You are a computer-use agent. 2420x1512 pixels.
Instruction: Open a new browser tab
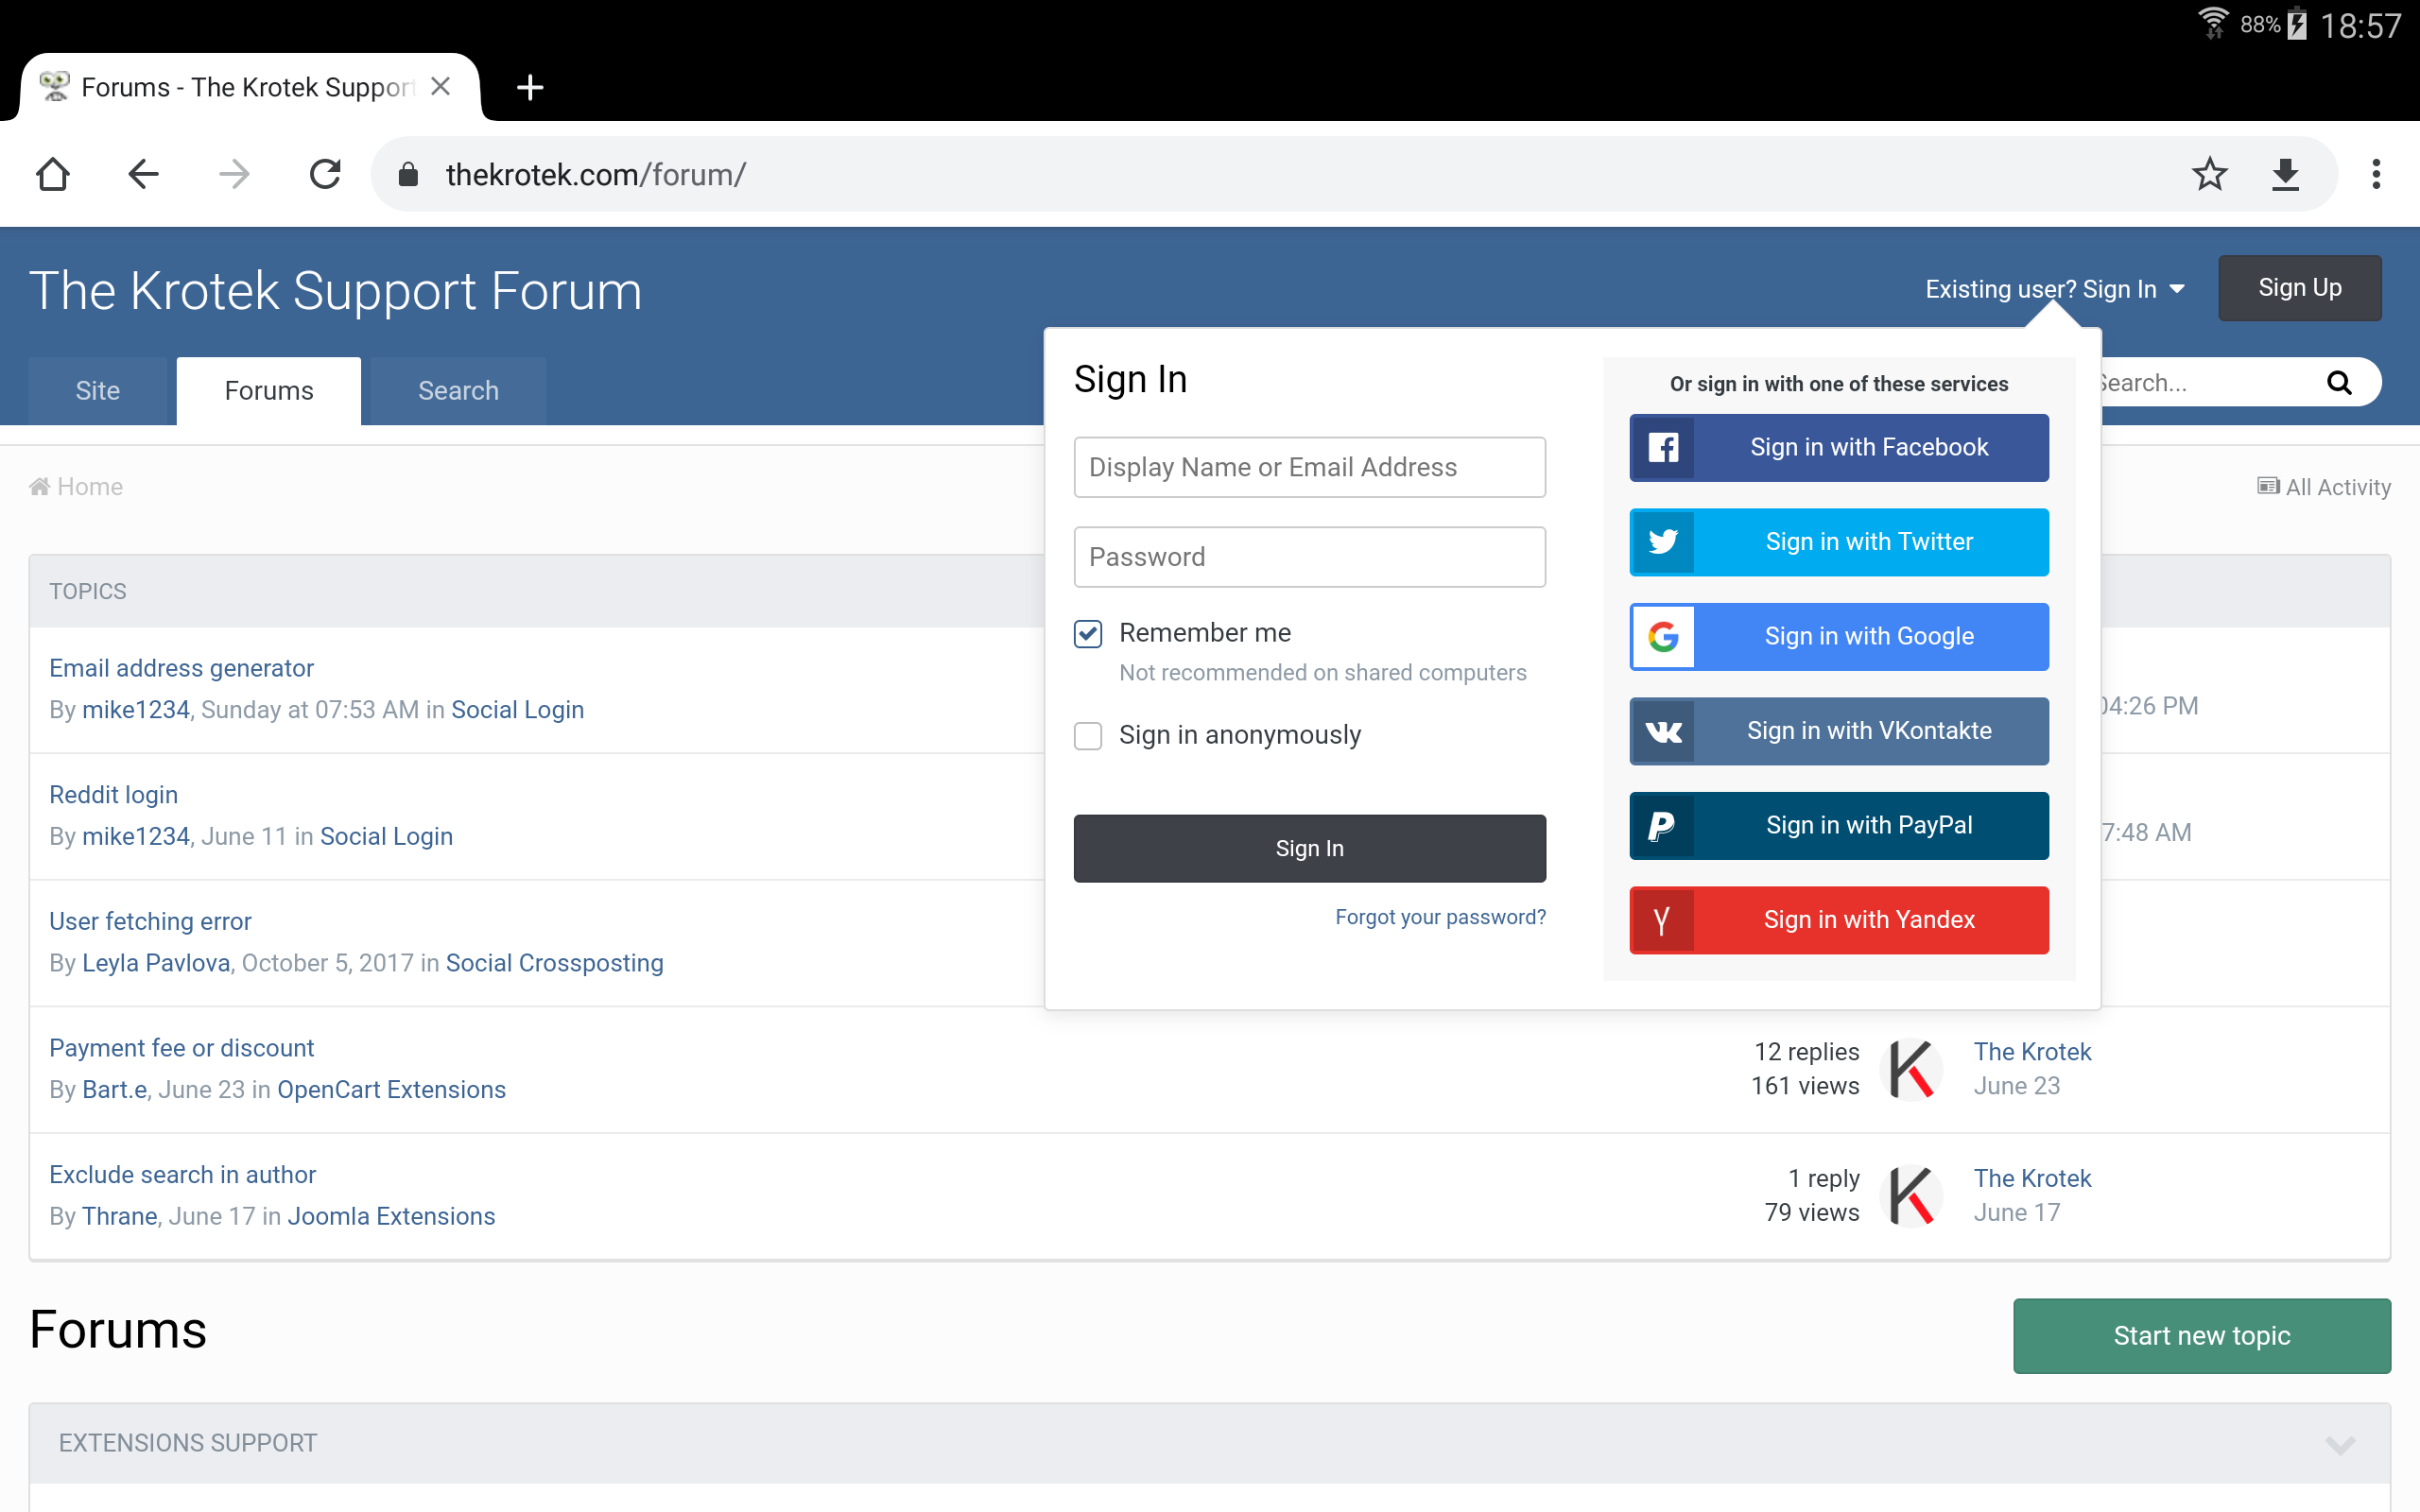point(530,88)
